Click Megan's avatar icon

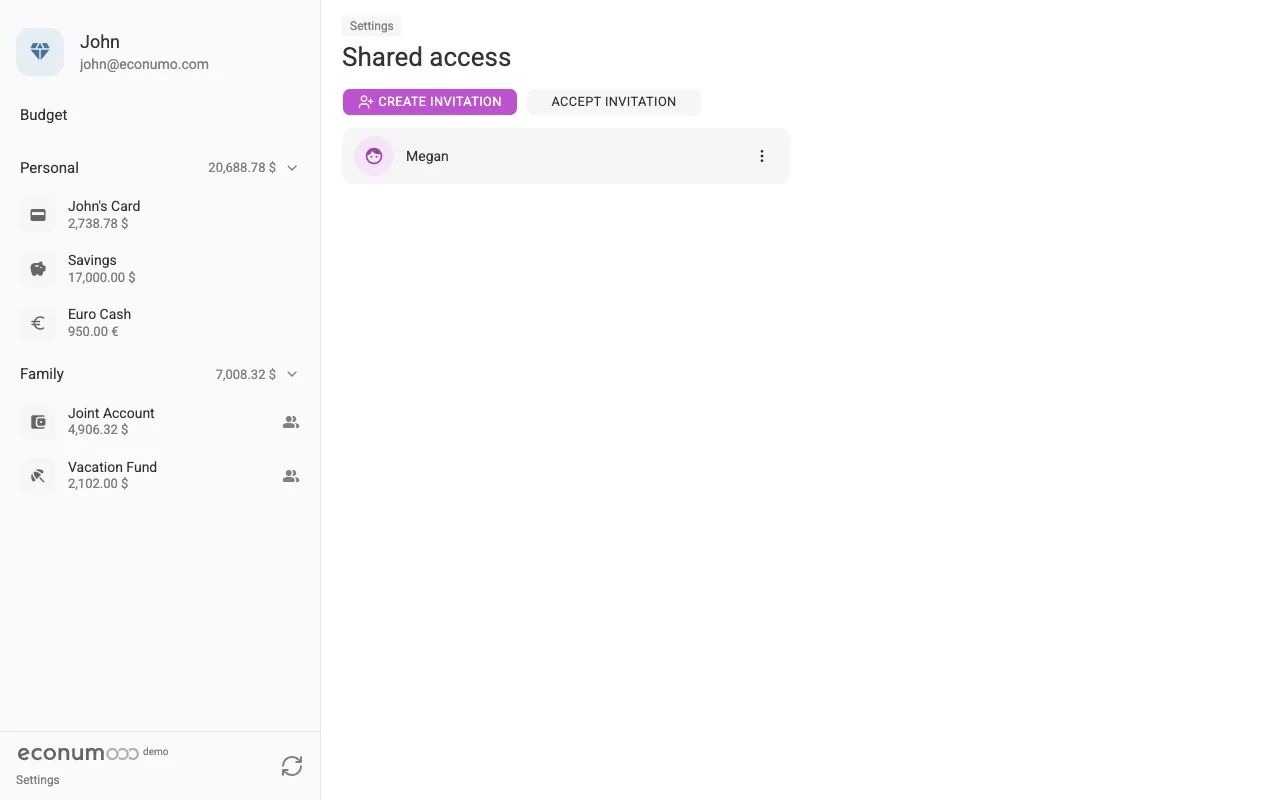coord(374,156)
